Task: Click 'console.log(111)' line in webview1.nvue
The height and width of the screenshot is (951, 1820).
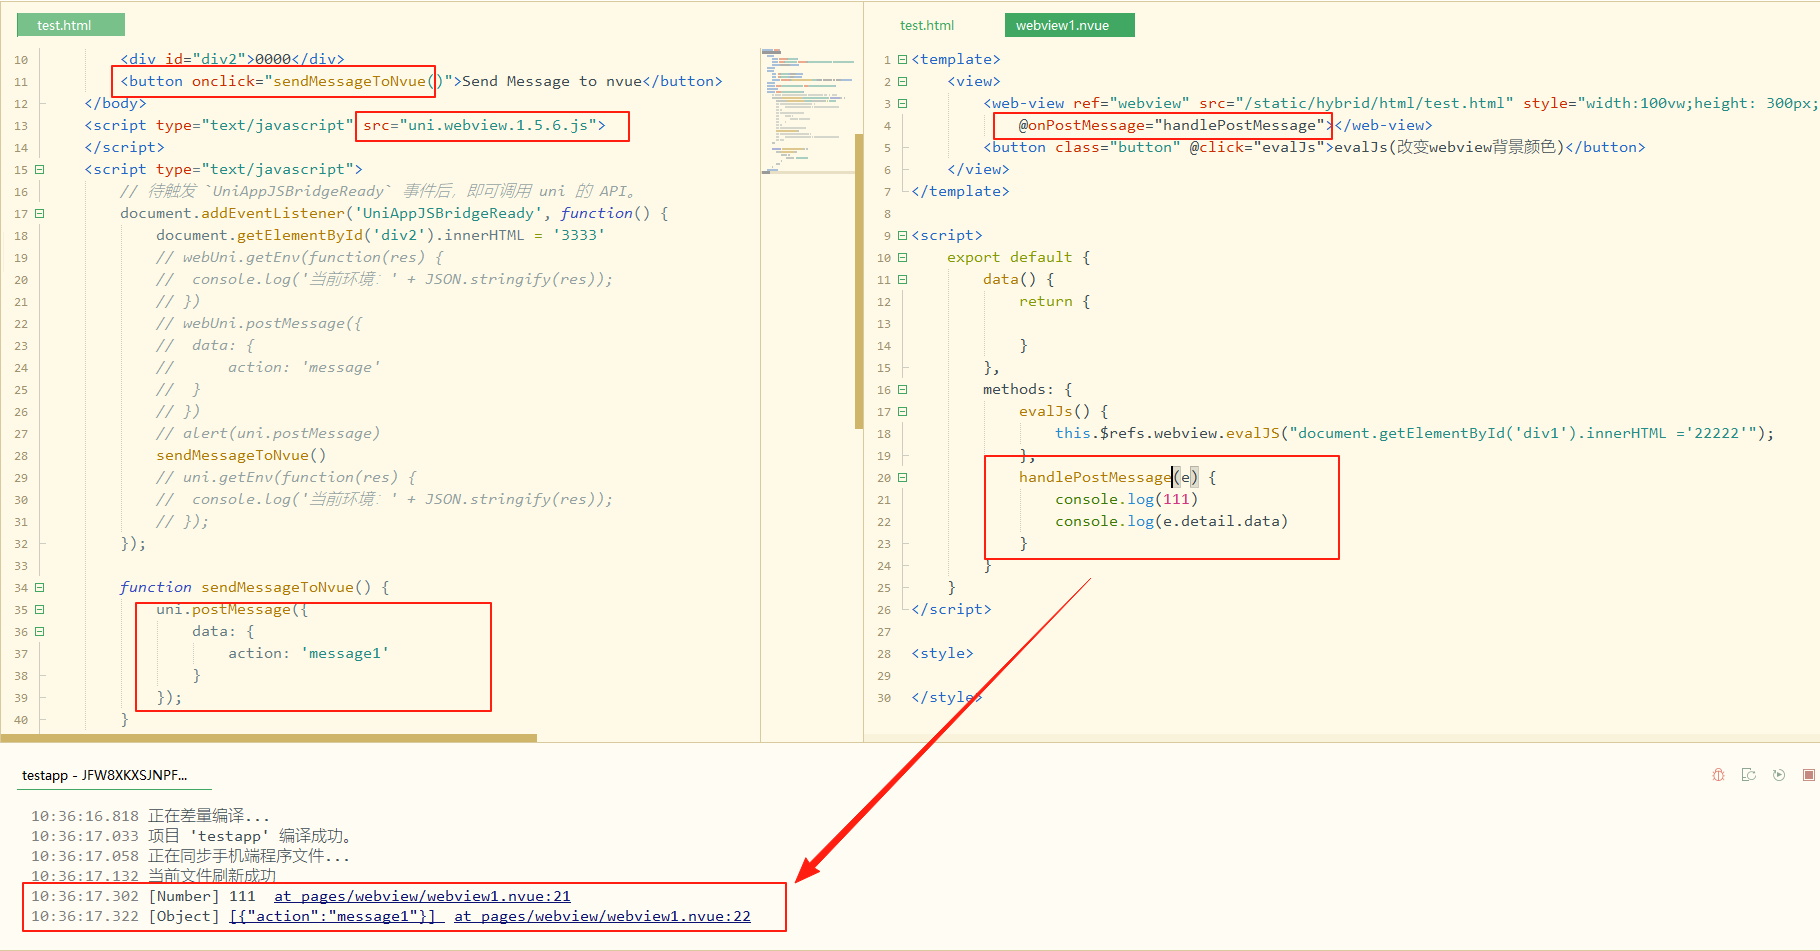Action: (1126, 499)
